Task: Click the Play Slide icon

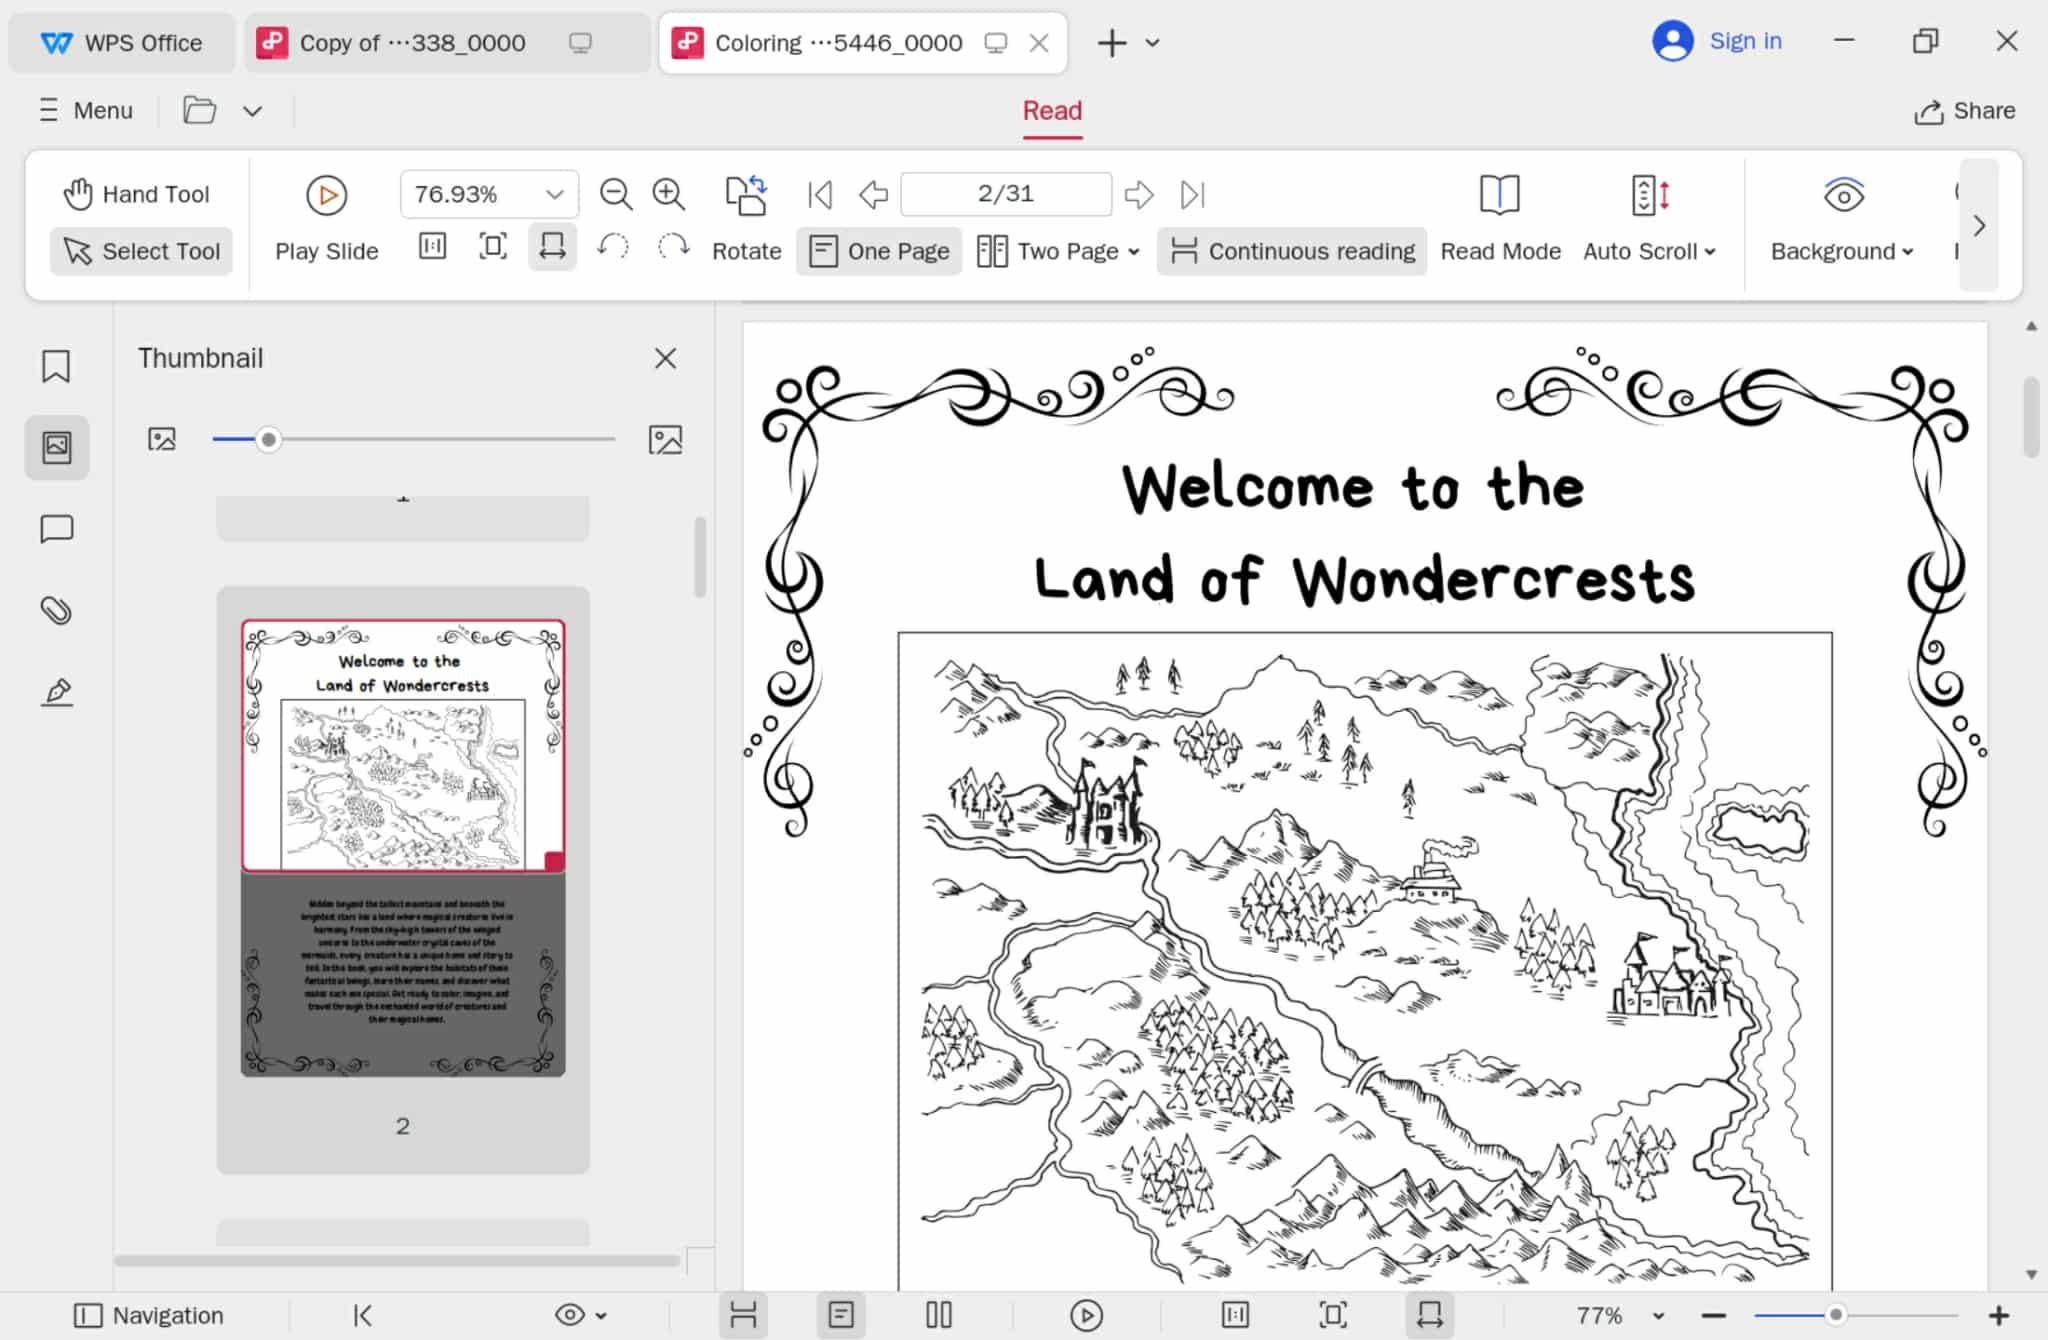Action: point(326,195)
